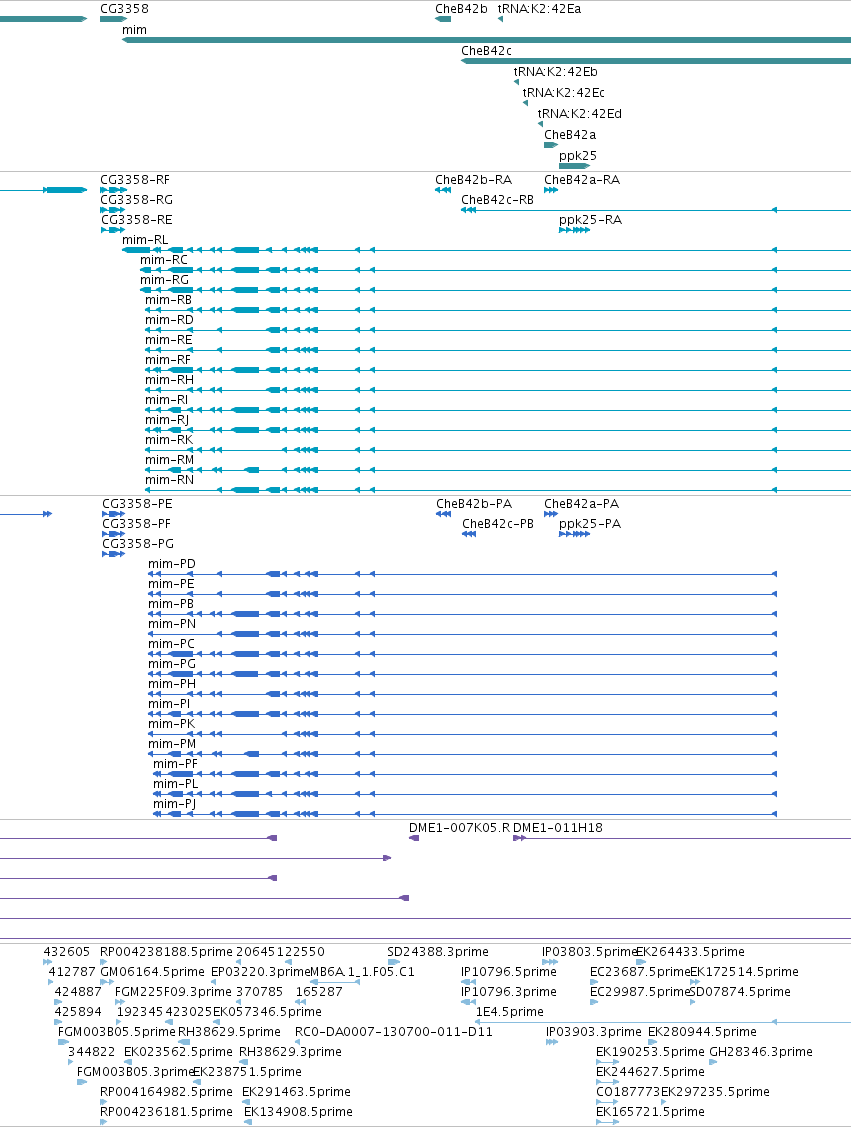851x1127 pixels.
Task: Click transcript mim-RK label
Action: coord(169,440)
